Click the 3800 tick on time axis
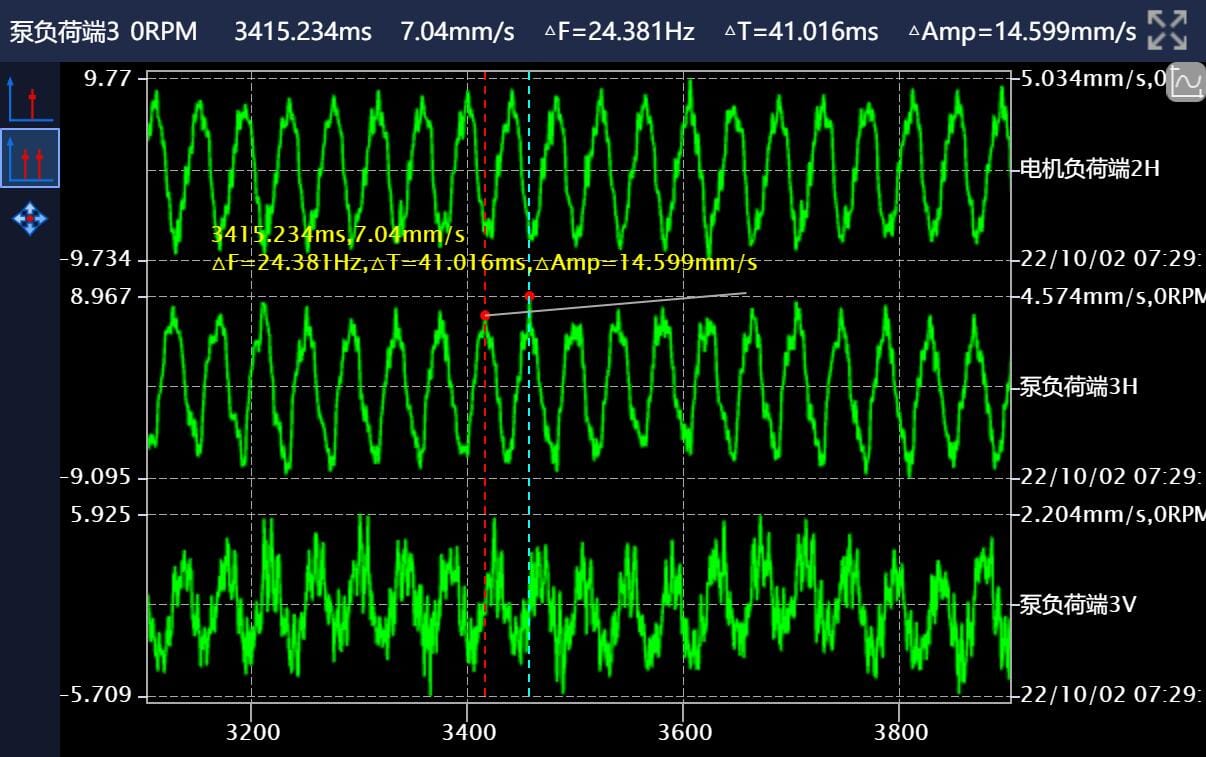Image resolution: width=1206 pixels, height=757 pixels. [900, 732]
